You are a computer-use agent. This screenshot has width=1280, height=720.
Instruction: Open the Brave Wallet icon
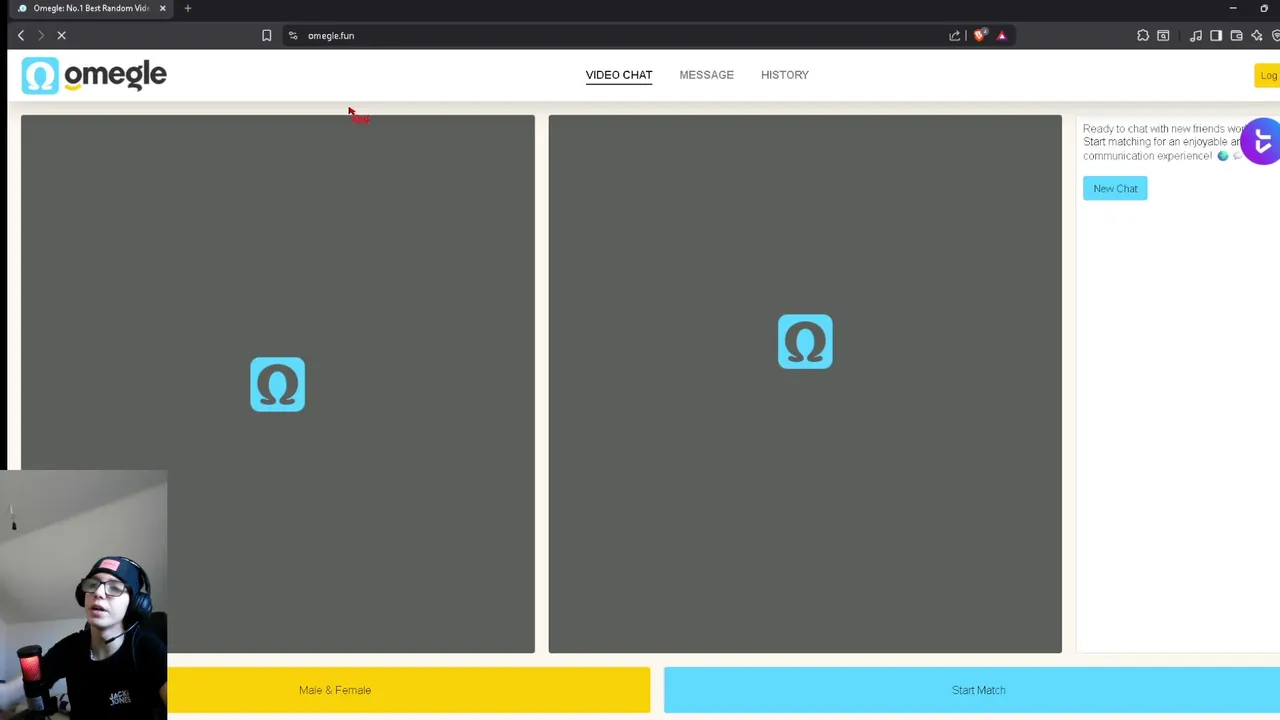coord(1236,35)
